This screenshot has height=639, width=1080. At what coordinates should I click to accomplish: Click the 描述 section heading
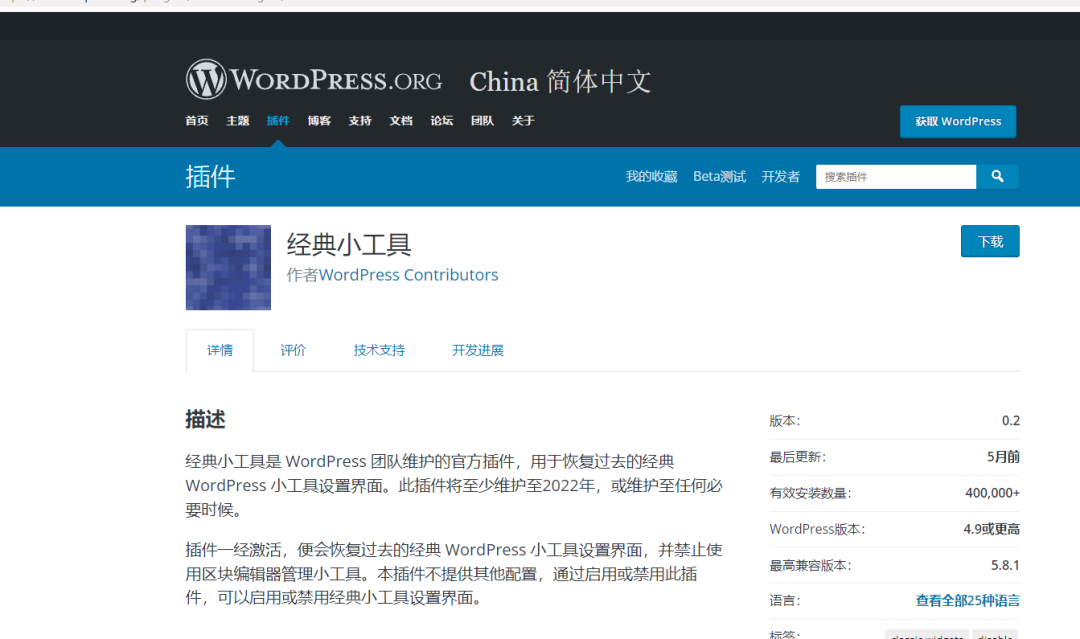click(x=205, y=419)
